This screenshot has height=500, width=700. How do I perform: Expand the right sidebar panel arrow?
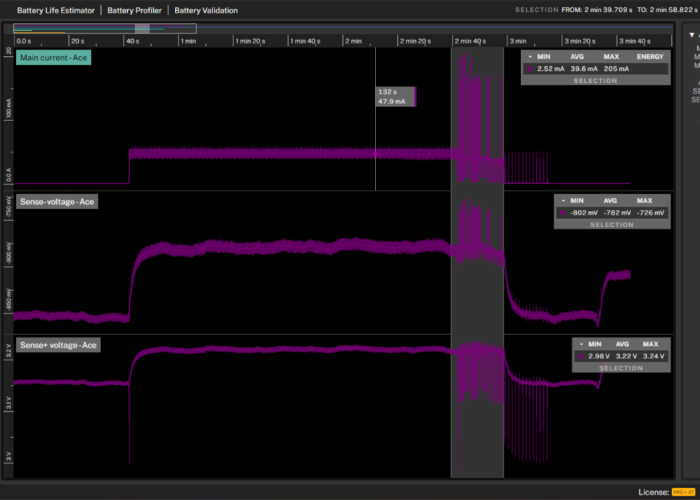click(692, 35)
